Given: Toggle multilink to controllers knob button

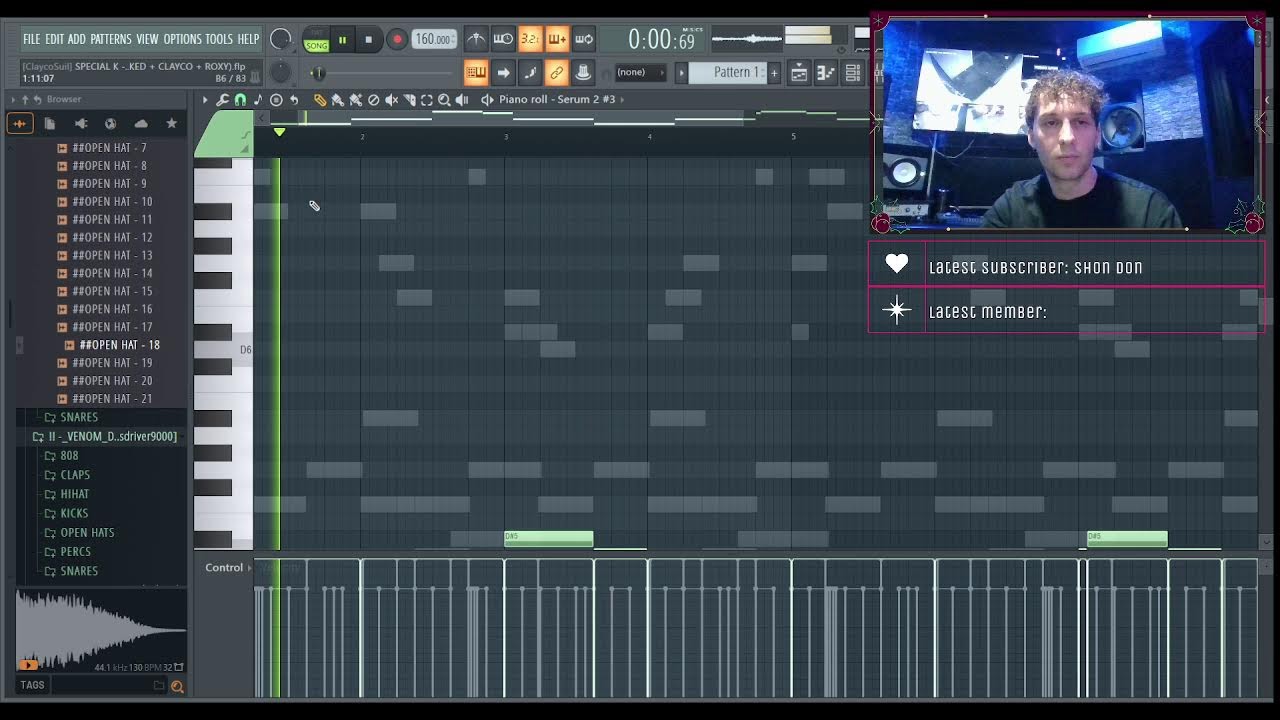Looking at the screenshot, I should tap(583, 72).
